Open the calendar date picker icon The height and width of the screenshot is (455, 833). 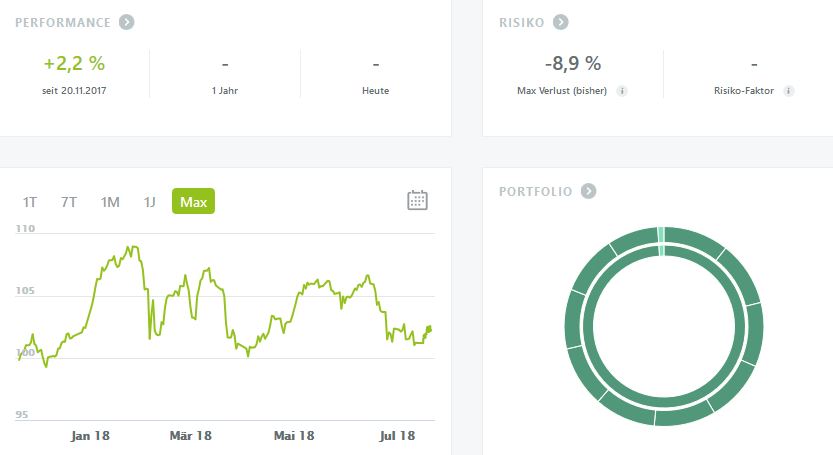point(417,200)
